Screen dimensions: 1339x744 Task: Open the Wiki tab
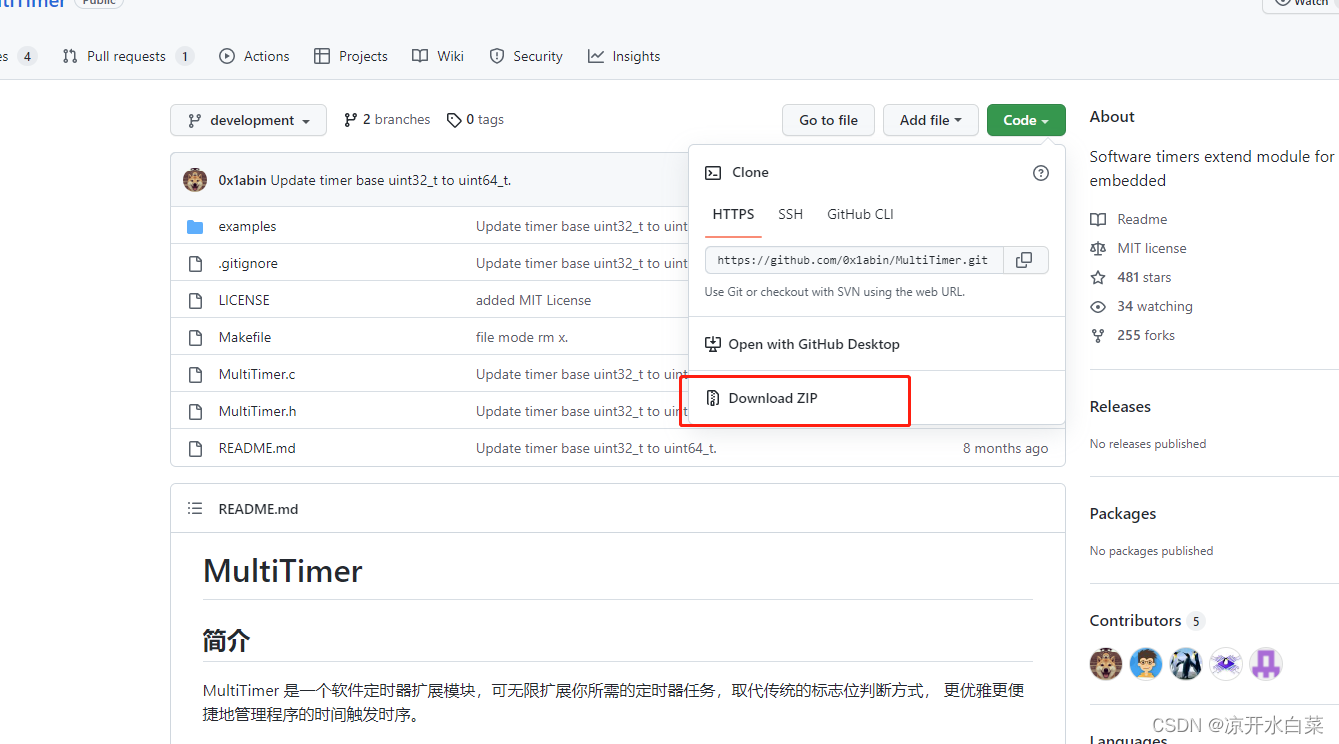438,56
